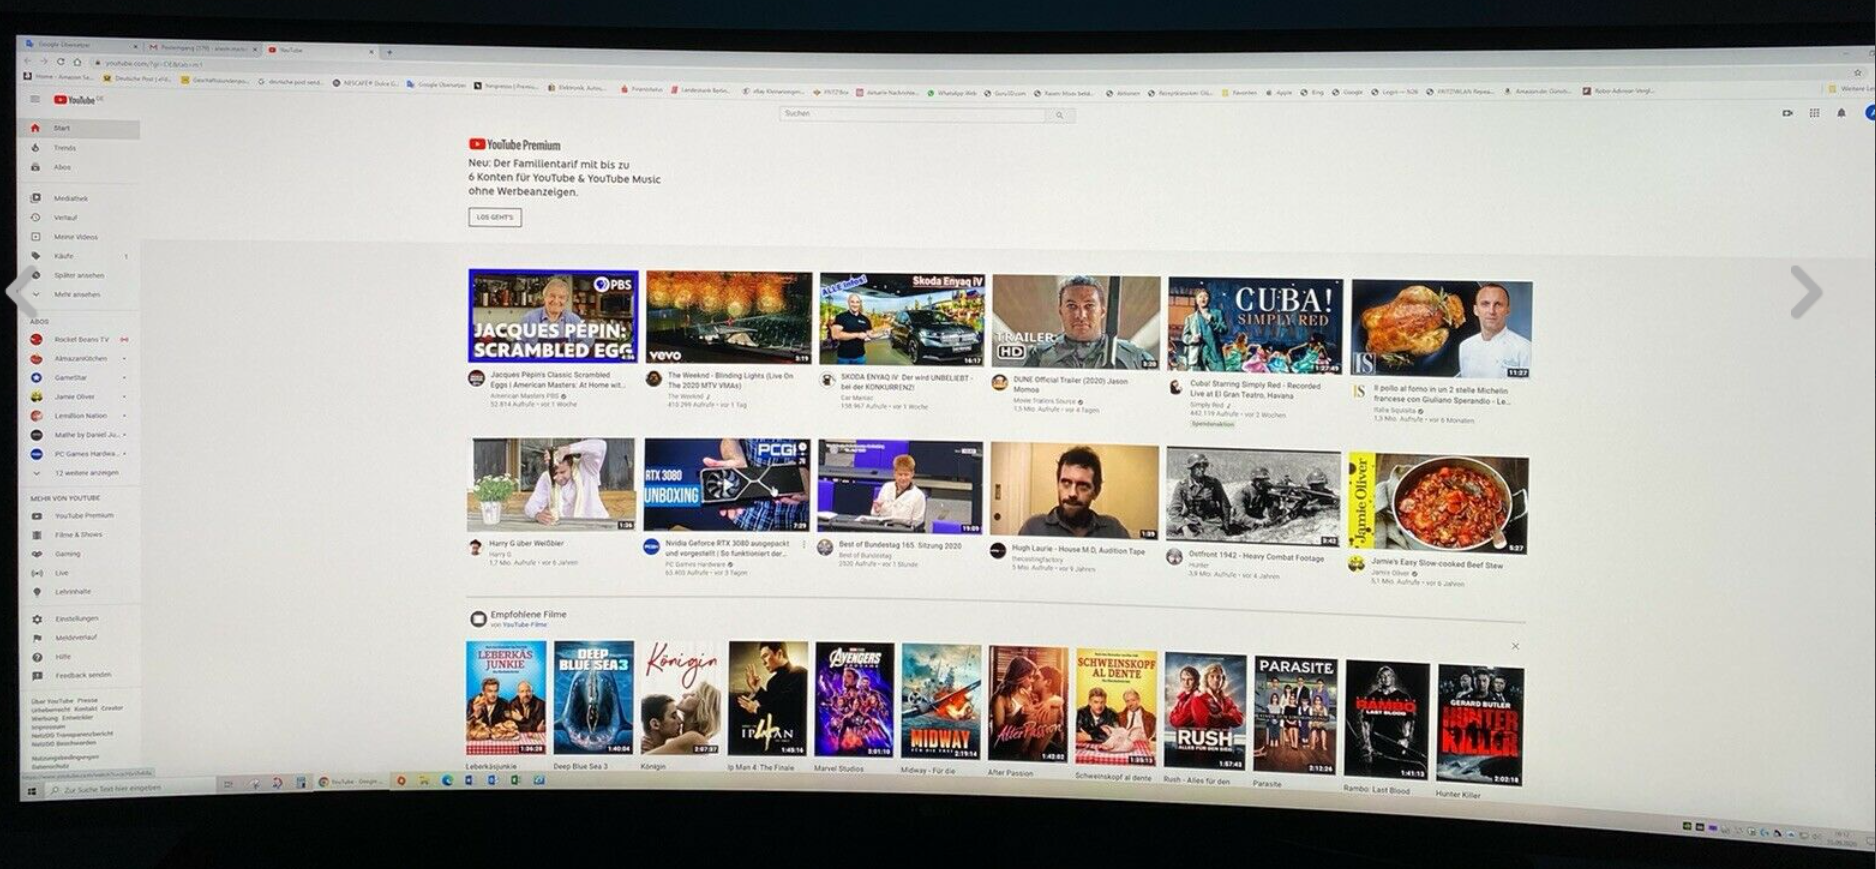Switch to the Google Übersetzer tab
Screen dimensions: 1876x869
(80, 45)
